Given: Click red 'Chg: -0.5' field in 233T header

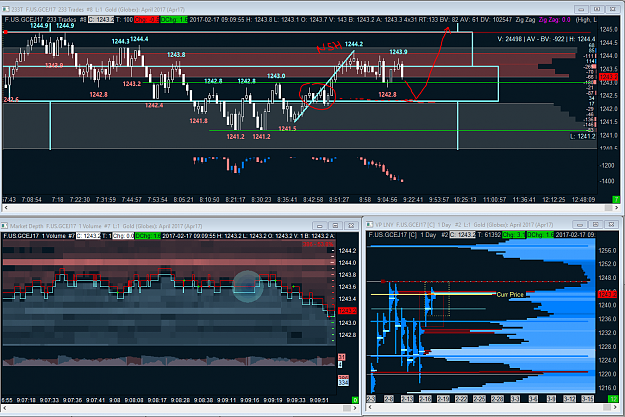Looking at the screenshot, I should [x=147, y=20].
